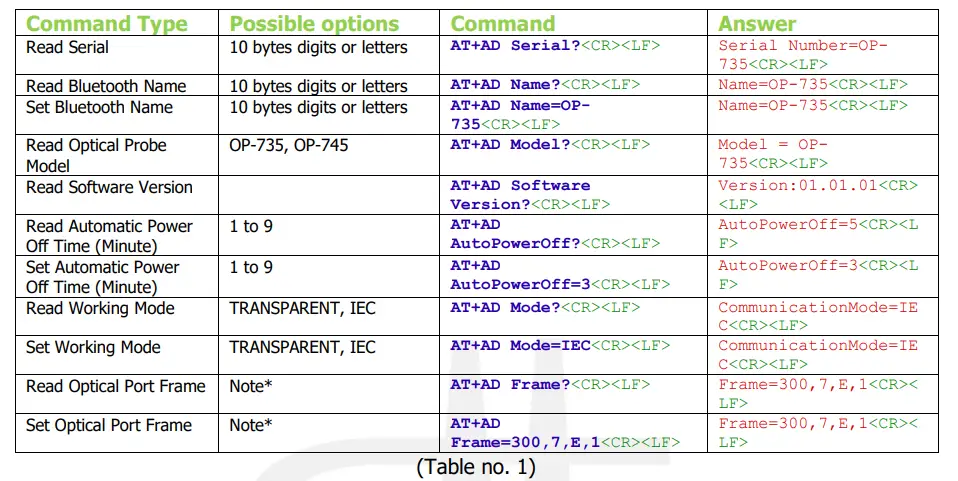The height and width of the screenshot is (481, 958).
Task: Select the "Set Bluetooth Name" cell
Action: point(99,107)
